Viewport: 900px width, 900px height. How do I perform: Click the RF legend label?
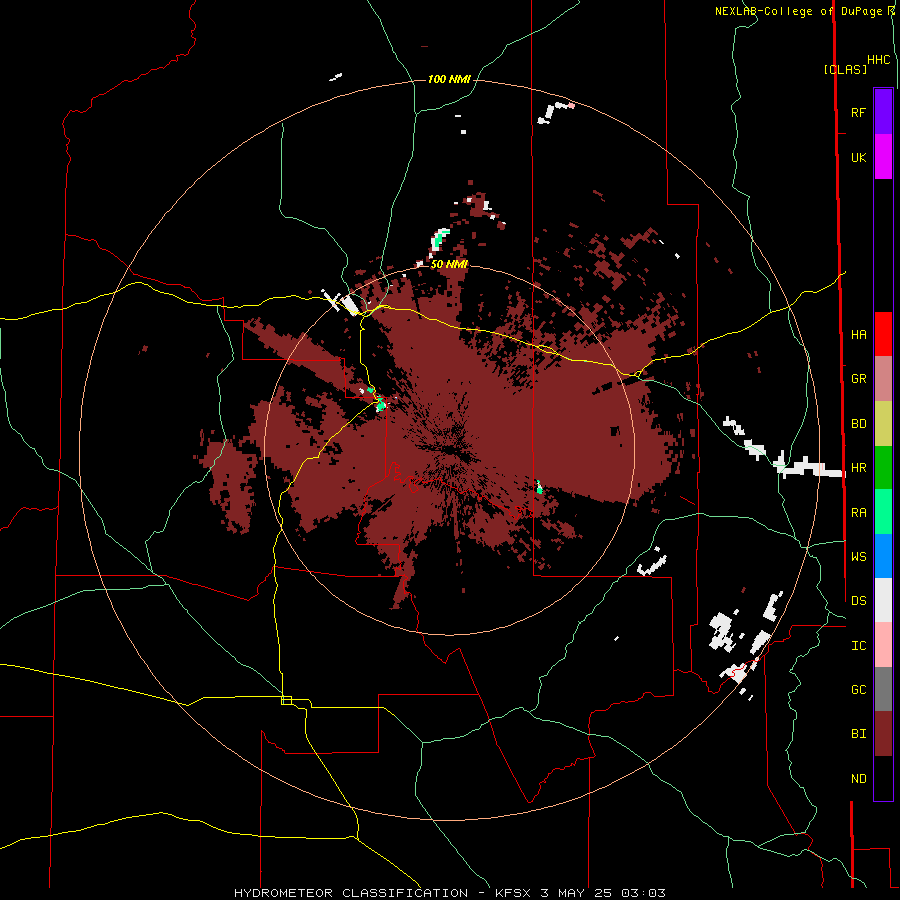pos(858,112)
